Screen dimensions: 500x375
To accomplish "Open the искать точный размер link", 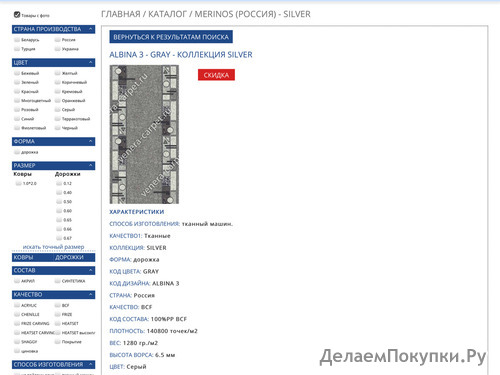I will tap(53, 247).
